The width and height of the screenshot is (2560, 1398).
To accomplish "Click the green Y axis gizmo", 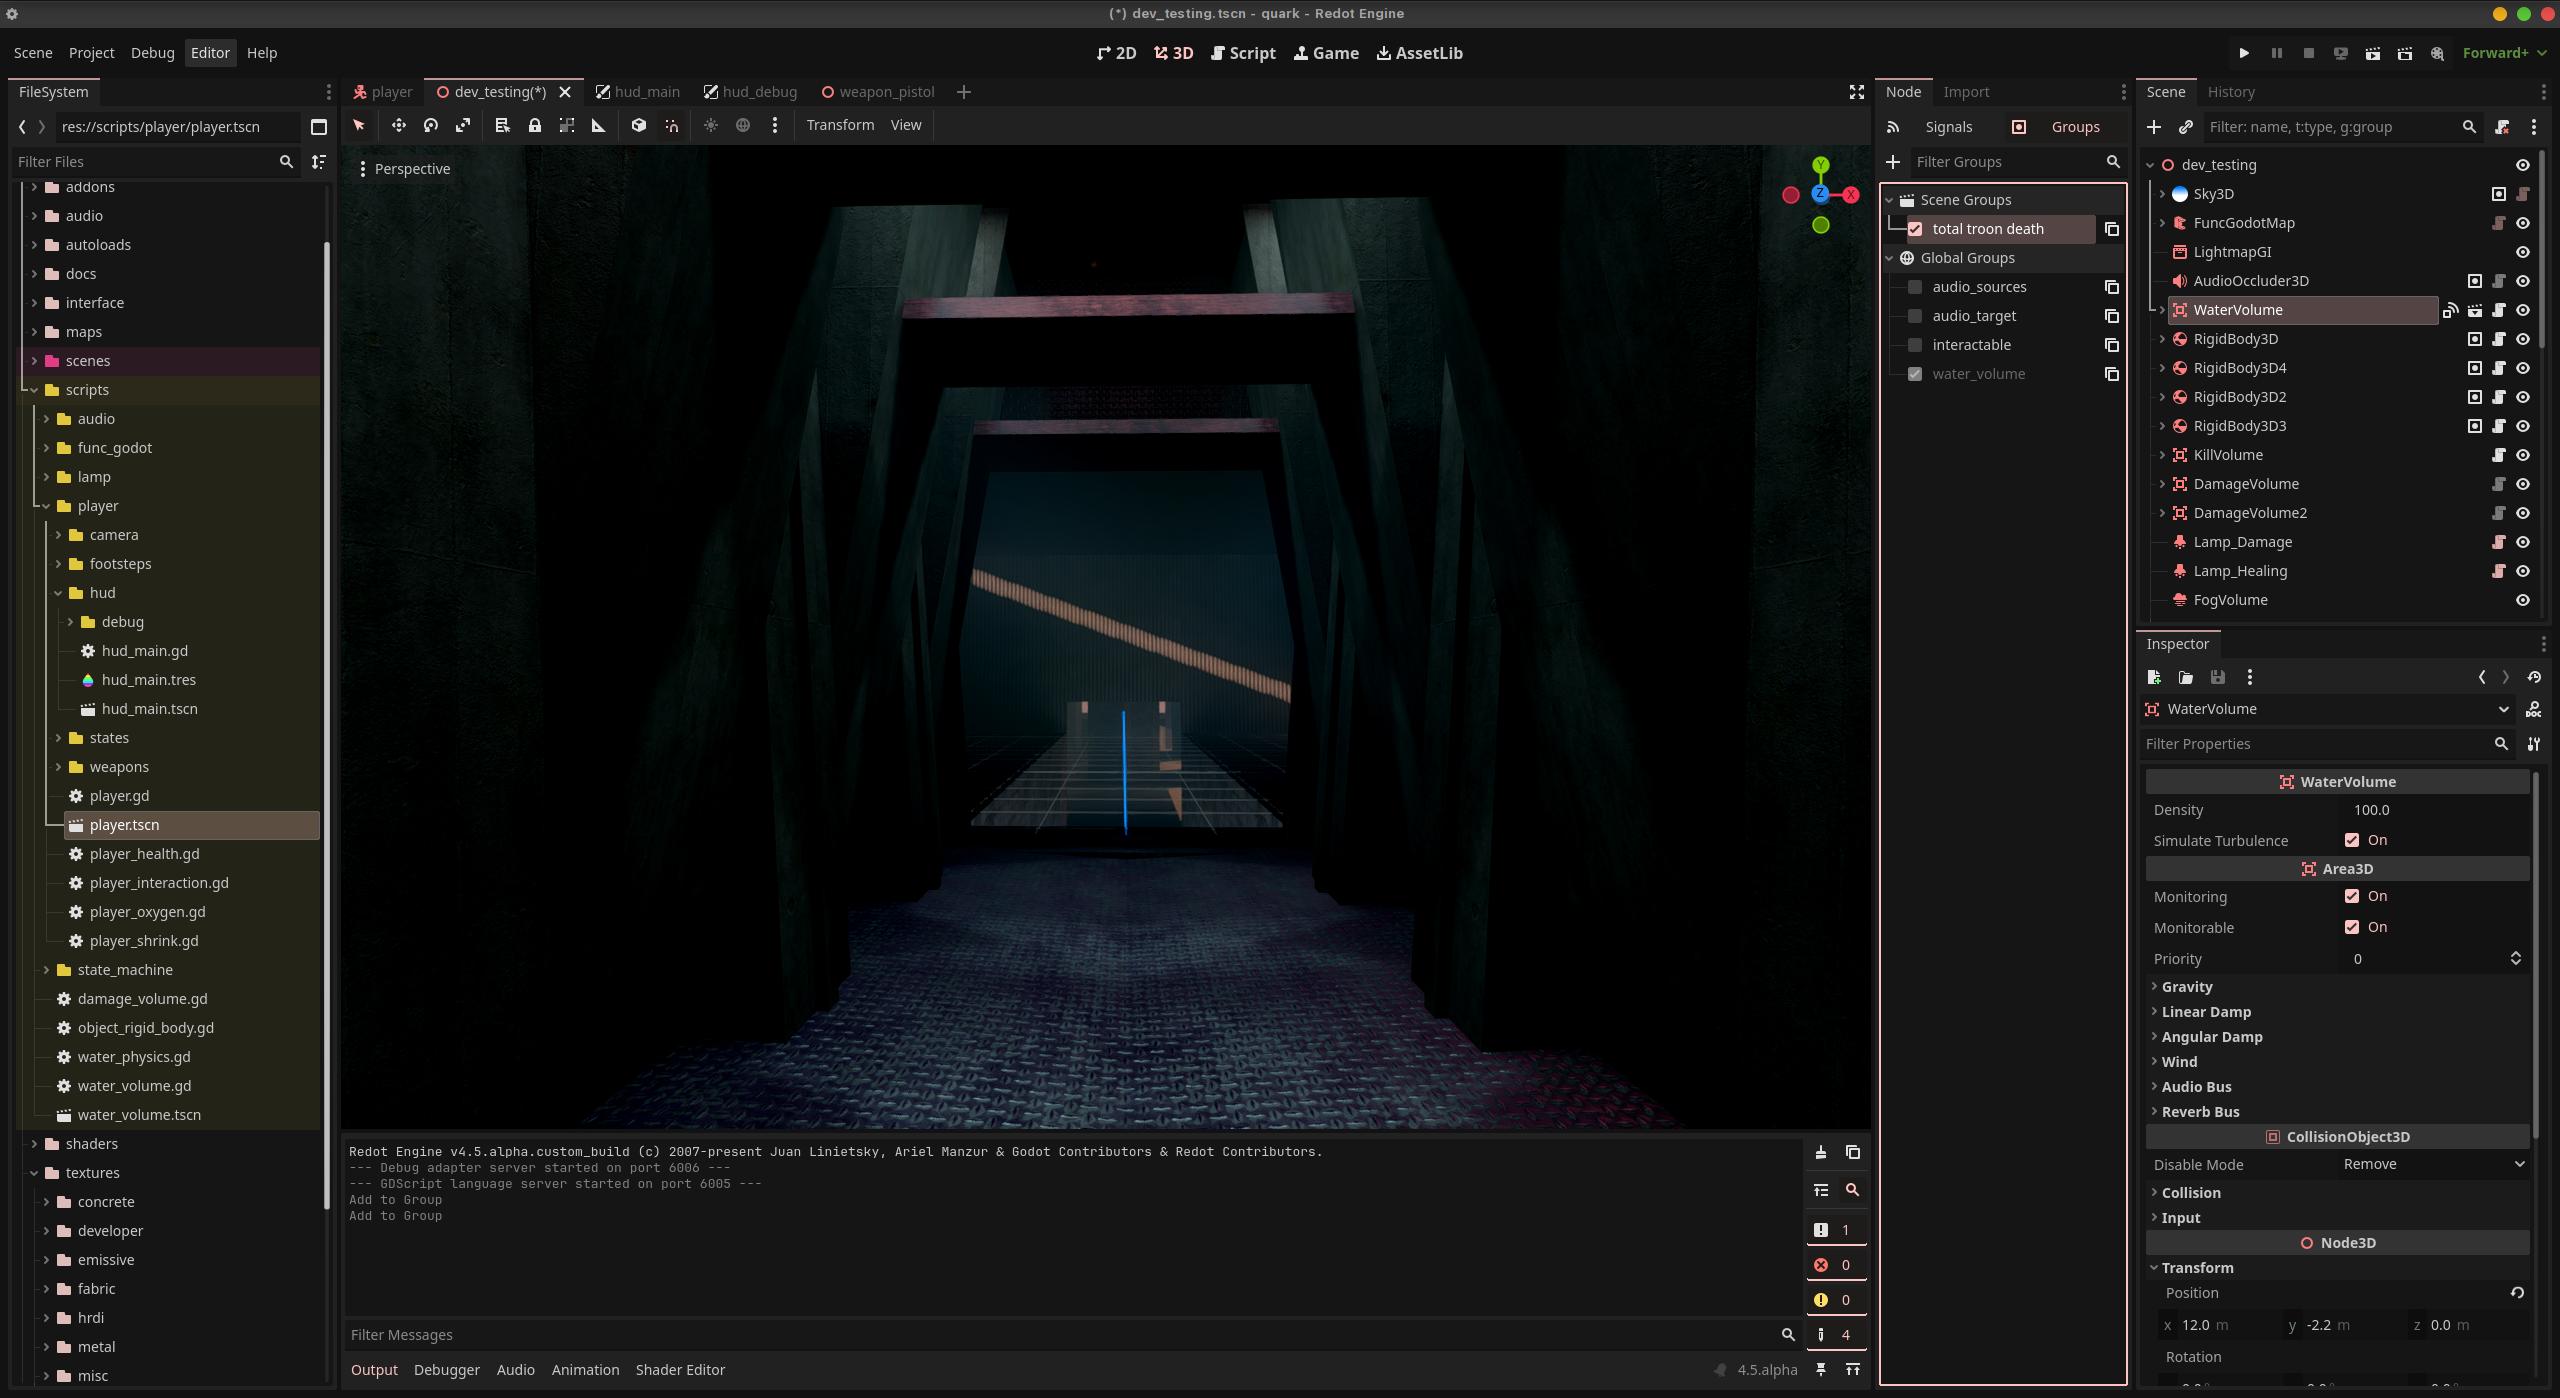I will 1821,165.
